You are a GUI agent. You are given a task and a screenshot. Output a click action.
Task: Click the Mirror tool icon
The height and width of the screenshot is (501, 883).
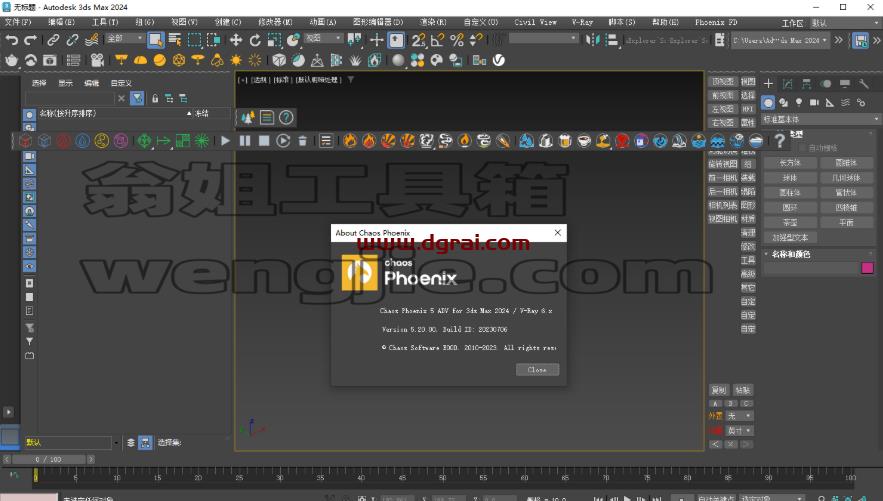coord(592,40)
